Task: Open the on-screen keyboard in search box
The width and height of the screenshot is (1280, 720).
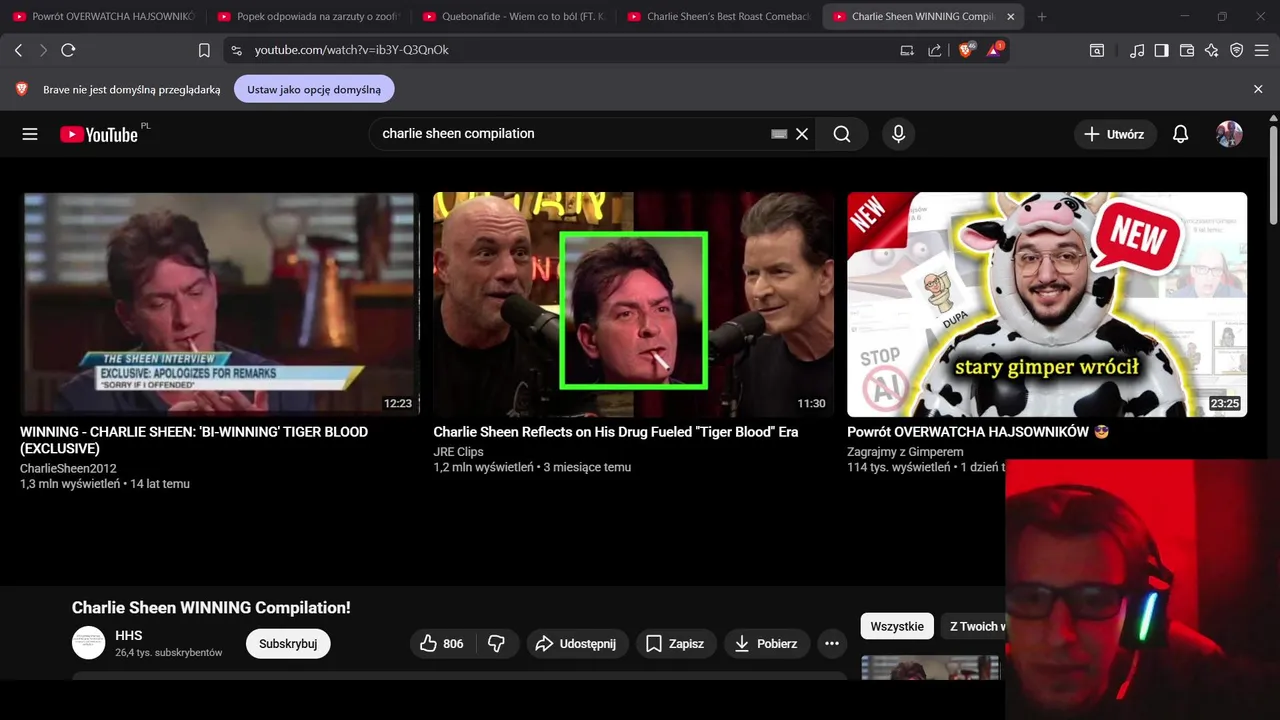Action: (779, 134)
